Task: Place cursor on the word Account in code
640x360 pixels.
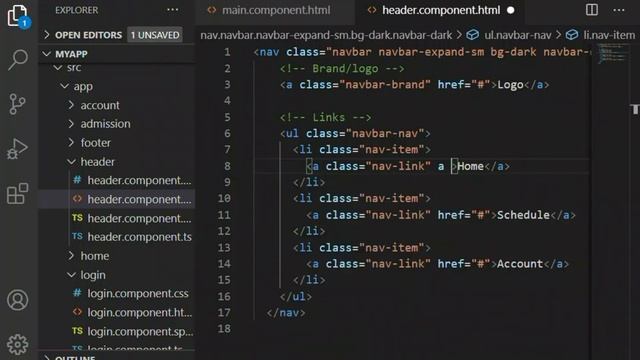Action: tap(520, 264)
